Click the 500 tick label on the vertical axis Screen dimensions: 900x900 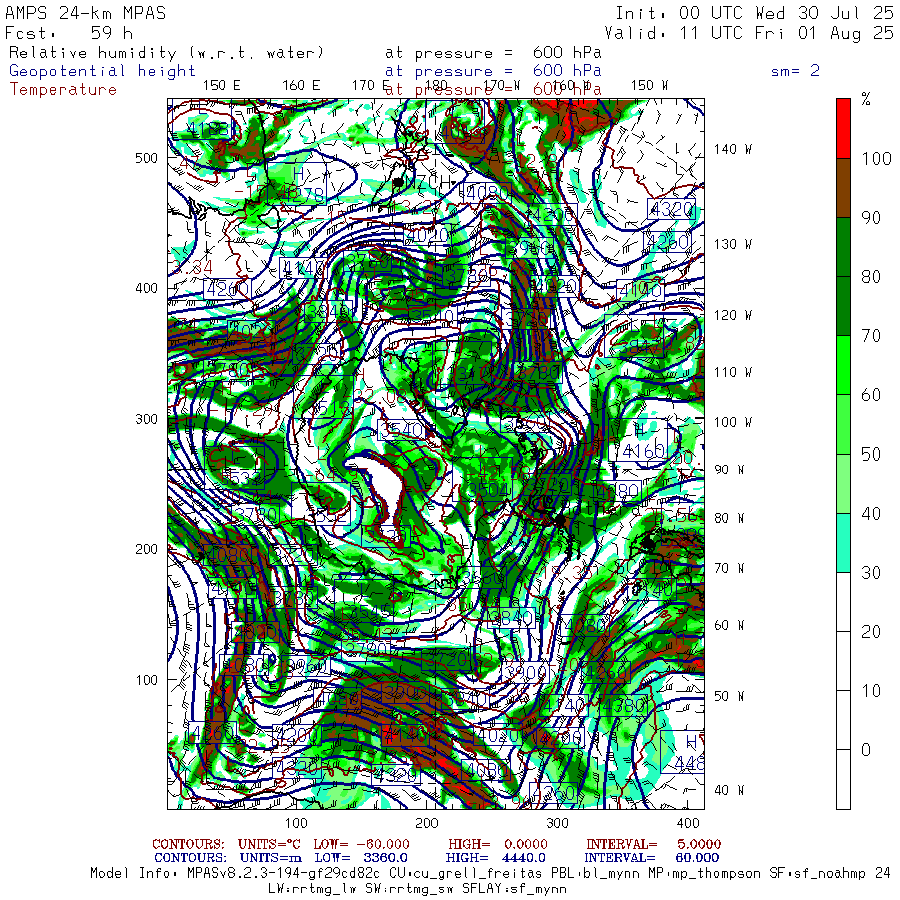coord(146,158)
